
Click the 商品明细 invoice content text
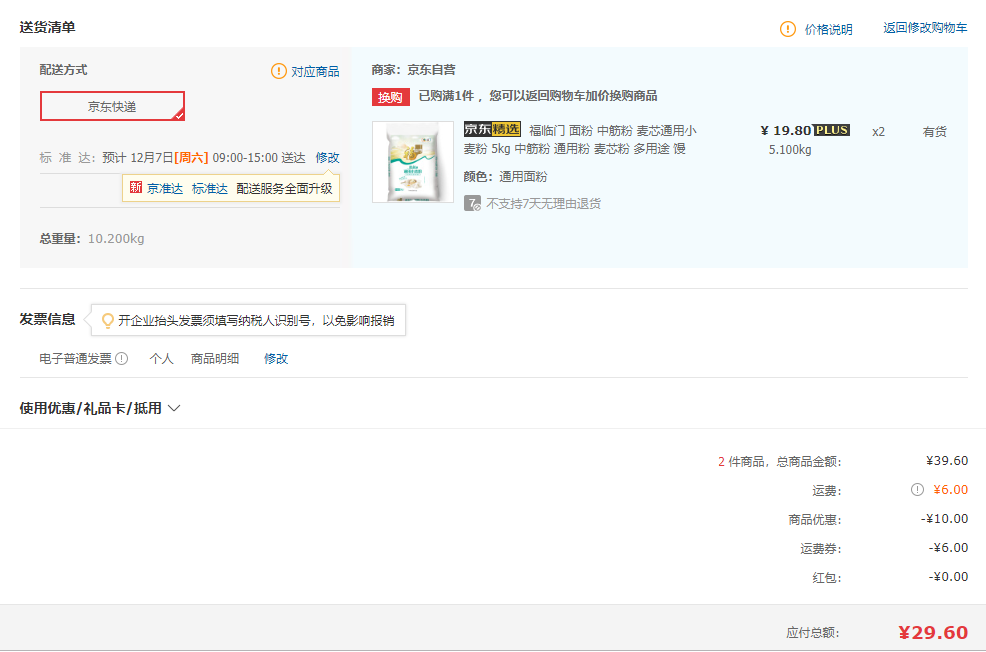click(x=214, y=358)
